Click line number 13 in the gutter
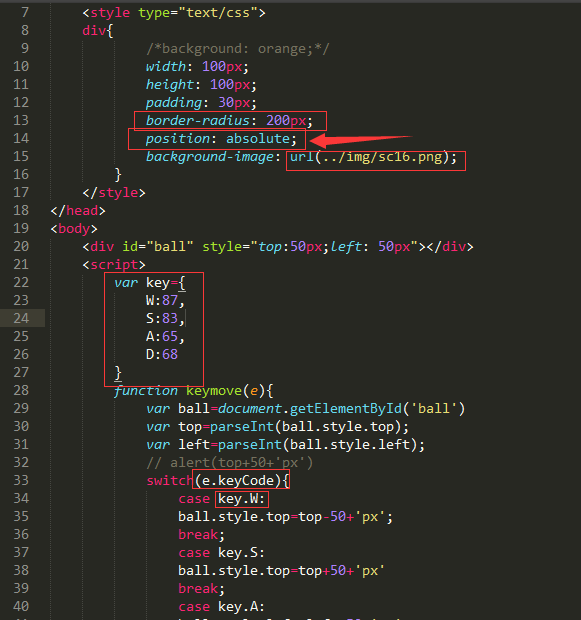The width and height of the screenshot is (581, 620). click(x=21, y=120)
